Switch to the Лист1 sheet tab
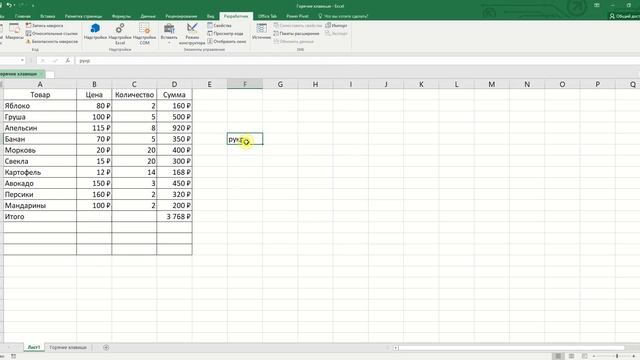The image size is (640, 360). click(33, 347)
